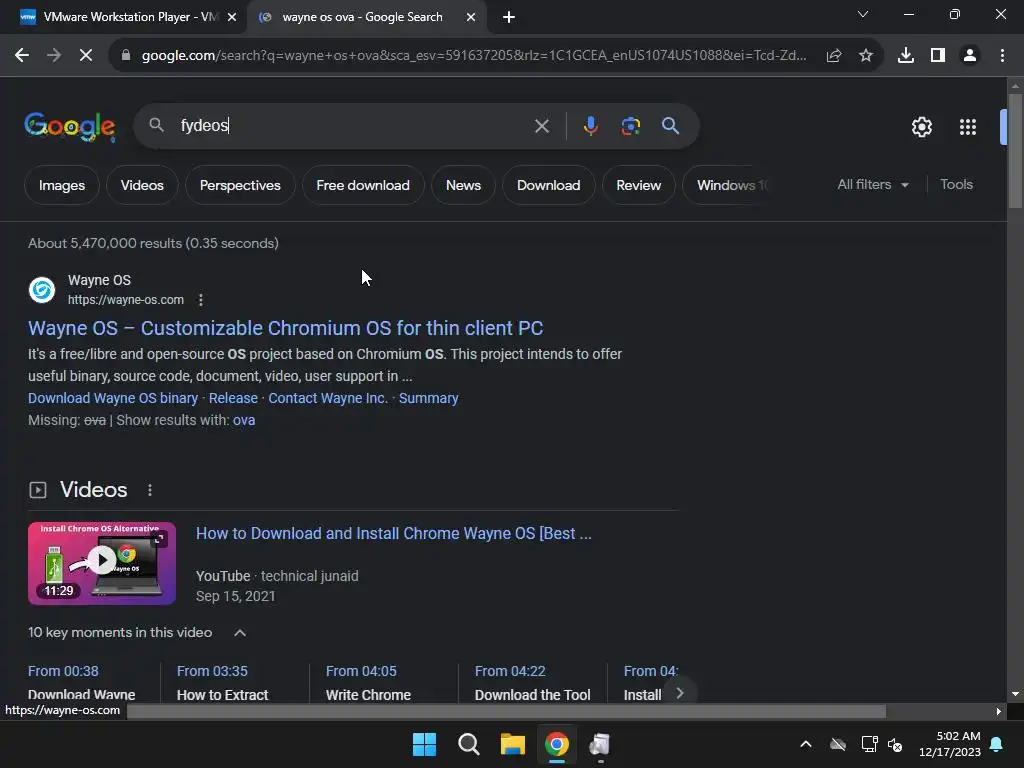
Task: Select the Free download filter chip
Action: (x=363, y=185)
